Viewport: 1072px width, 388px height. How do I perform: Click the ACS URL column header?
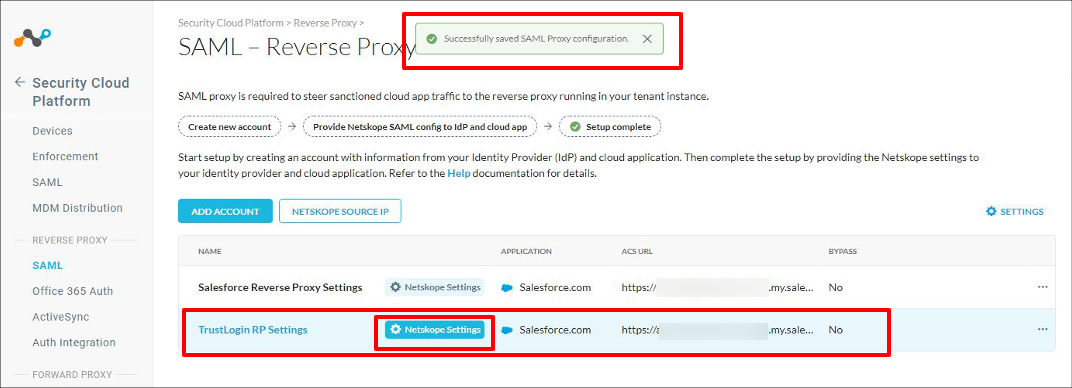637,251
